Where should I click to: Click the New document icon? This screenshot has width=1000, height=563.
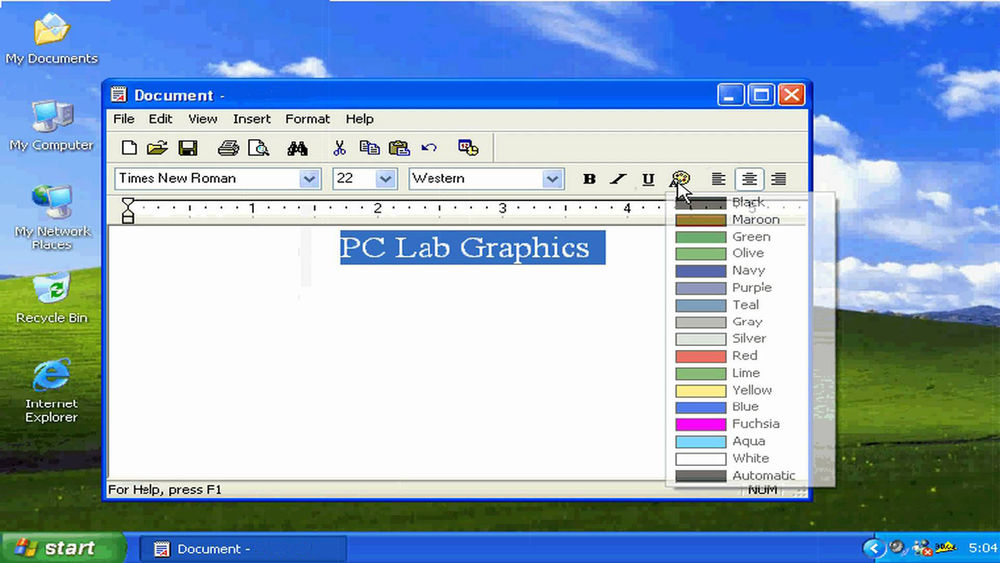(129, 148)
